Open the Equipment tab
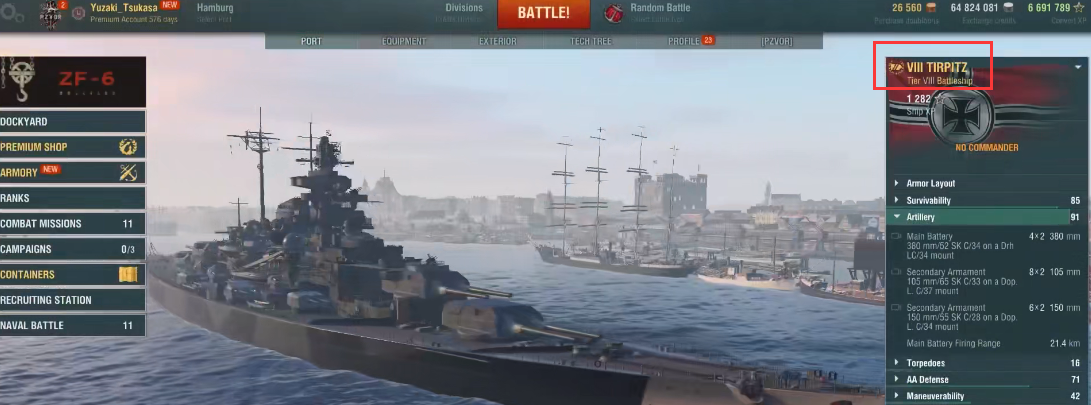This screenshot has width=1091, height=405. 404,42
